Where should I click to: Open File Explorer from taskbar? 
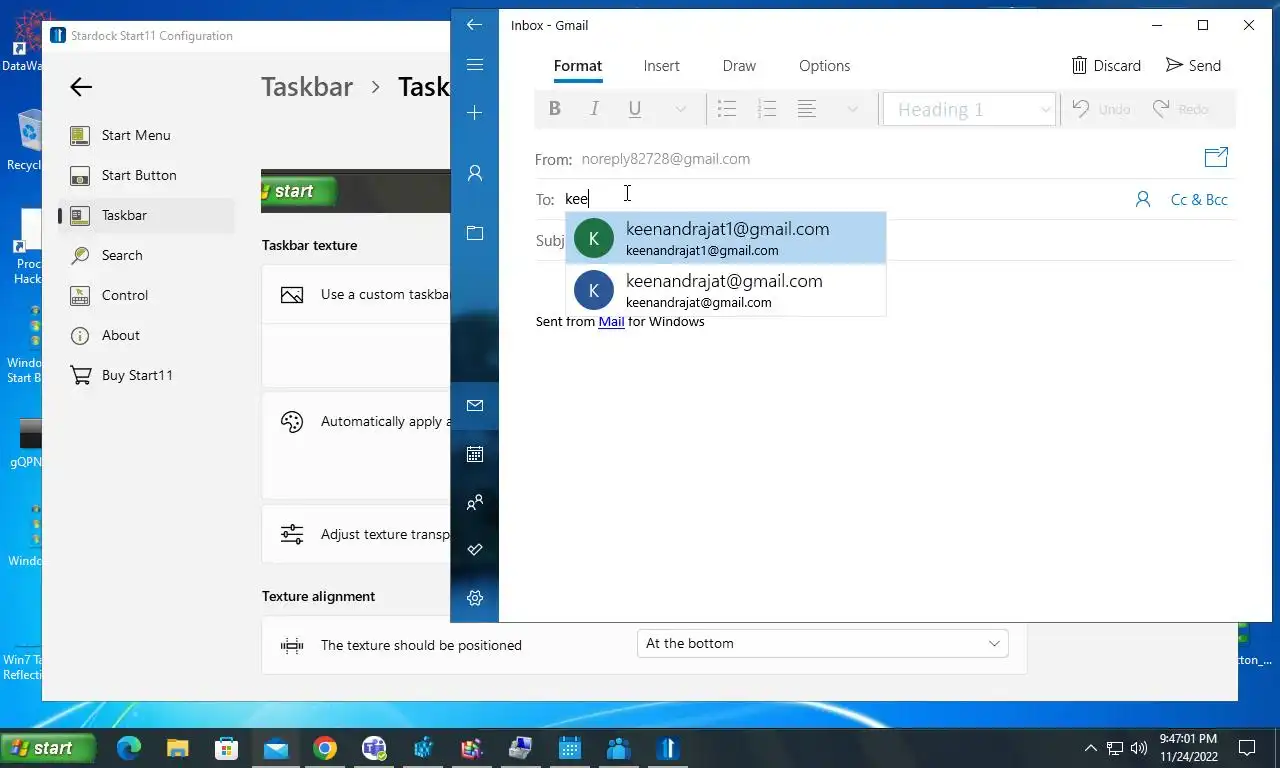[178, 748]
